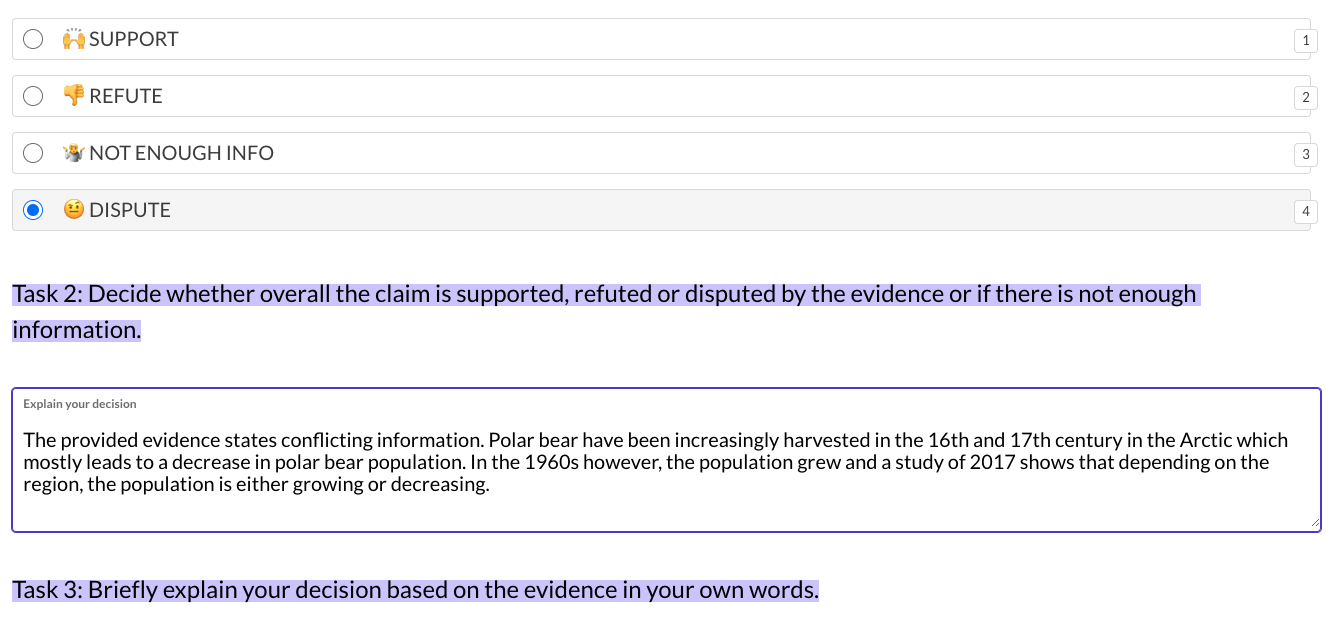Click the text area resize handle
Screen dimensions: 1331x622
(x=1314, y=524)
